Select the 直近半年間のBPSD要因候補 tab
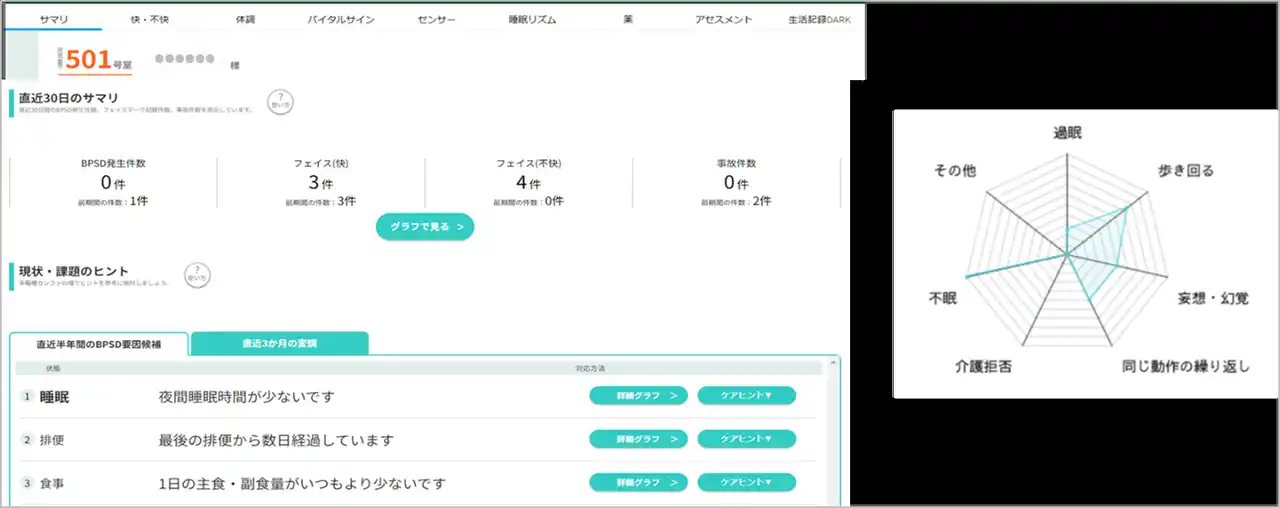 coord(98,343)
